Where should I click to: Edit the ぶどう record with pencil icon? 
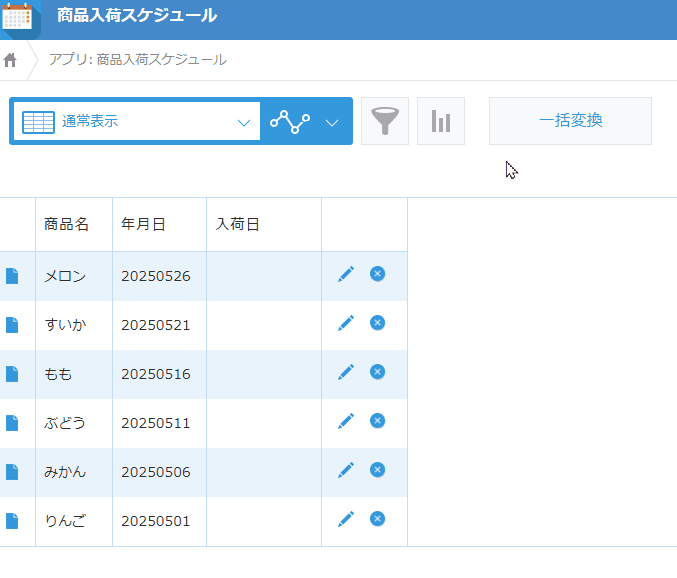pyautogui.click(x=346, y=421)
